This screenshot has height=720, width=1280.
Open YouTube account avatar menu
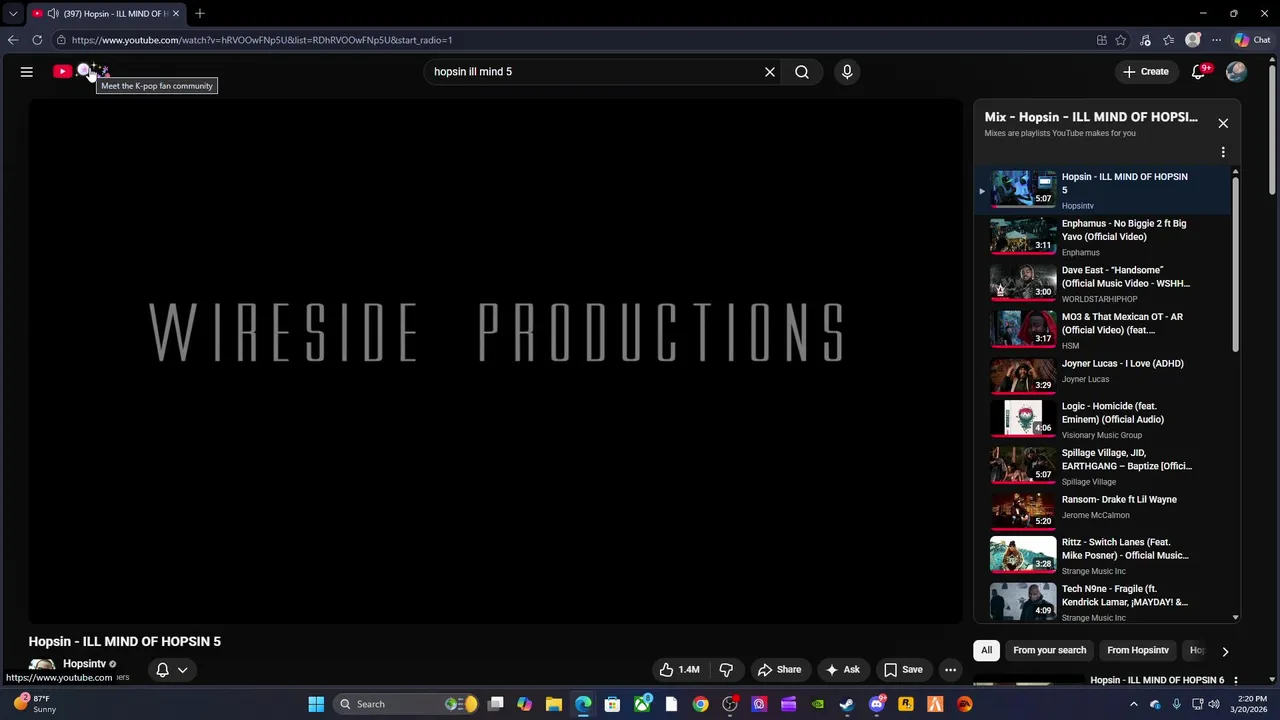[x=1236, y=72]
